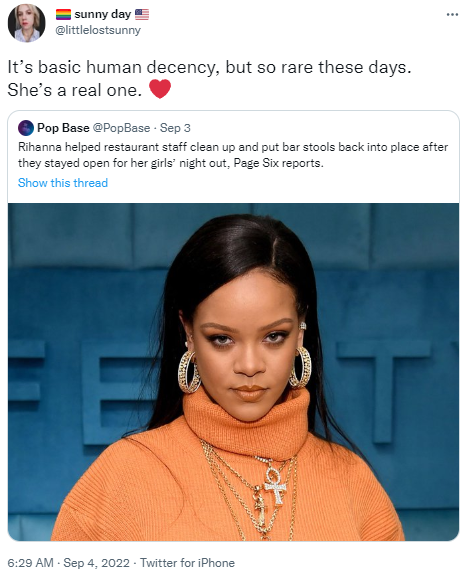Viewport: 466px width, 573px height.
Task: Click the Twitter for iPhone source label
Action: [187, 562]
